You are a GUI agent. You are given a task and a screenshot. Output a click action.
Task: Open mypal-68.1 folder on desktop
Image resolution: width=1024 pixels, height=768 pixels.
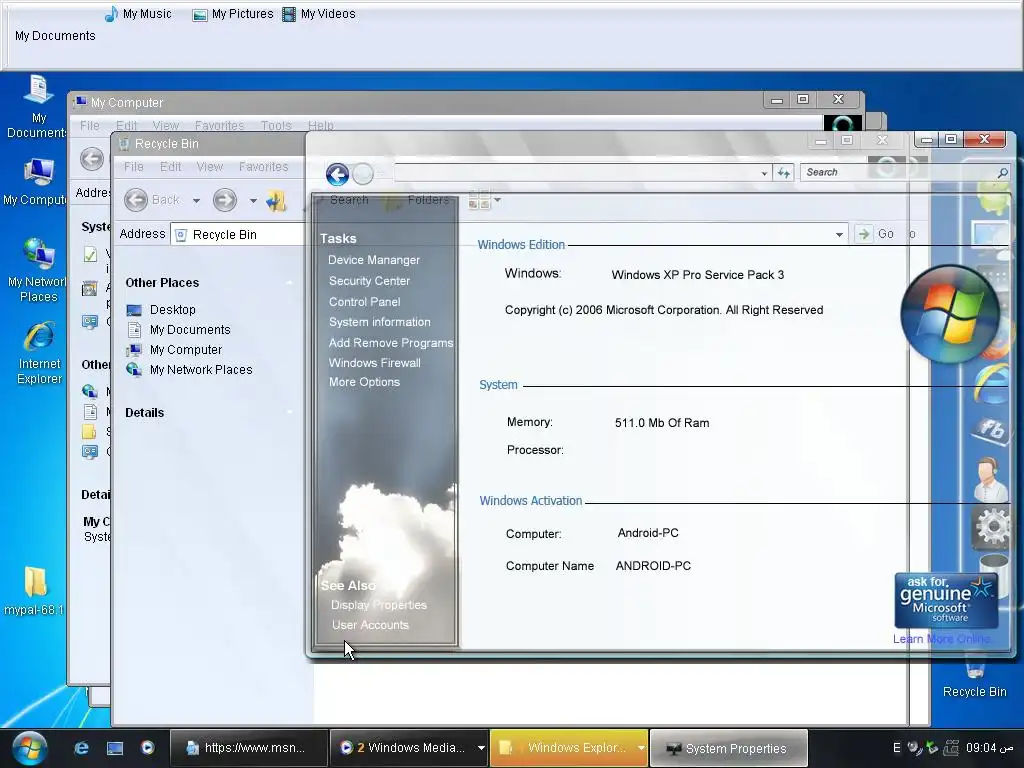(x=35, y=592)
